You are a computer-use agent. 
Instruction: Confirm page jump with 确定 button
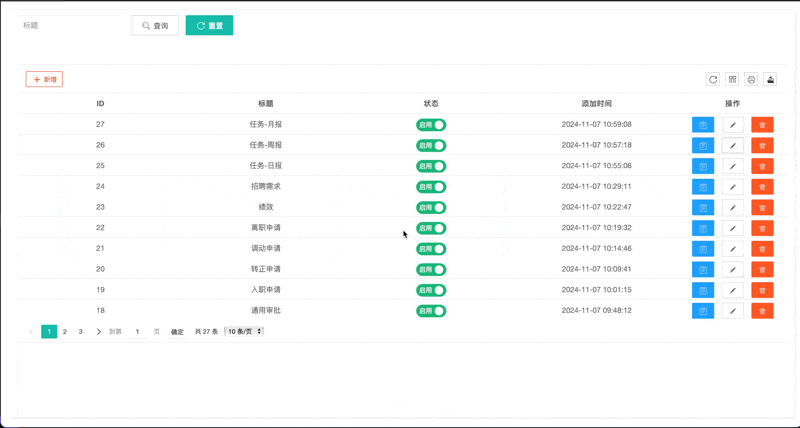click(x=177, y=332)
